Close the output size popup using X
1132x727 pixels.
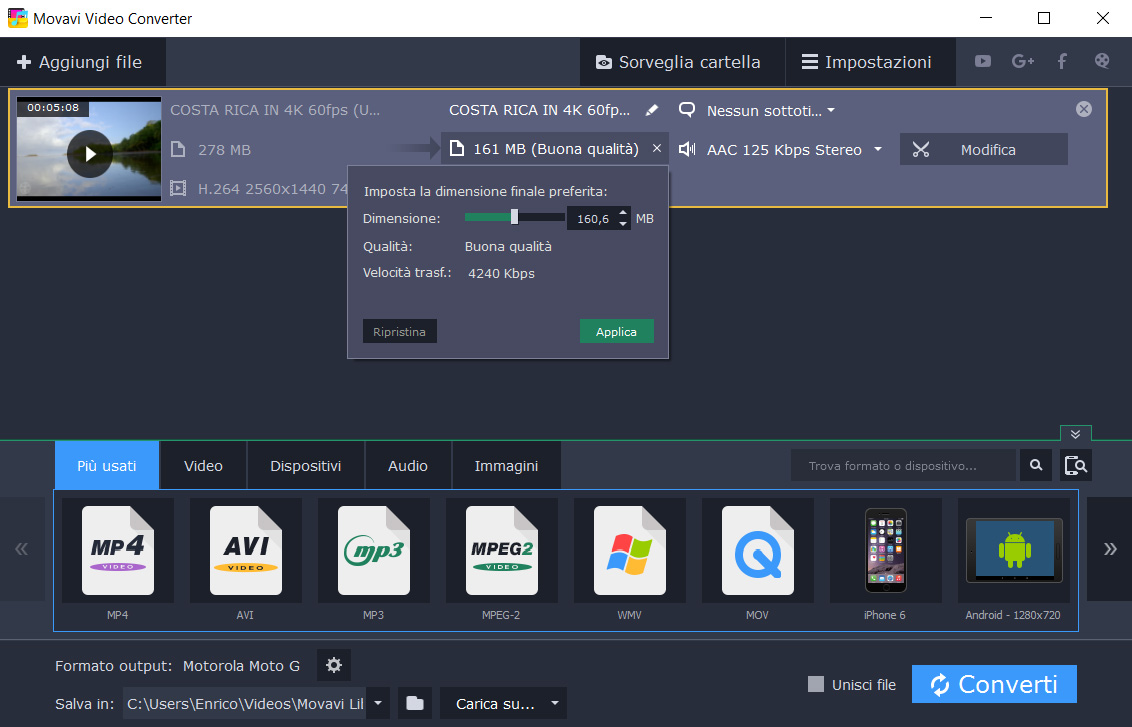(657, 148)
